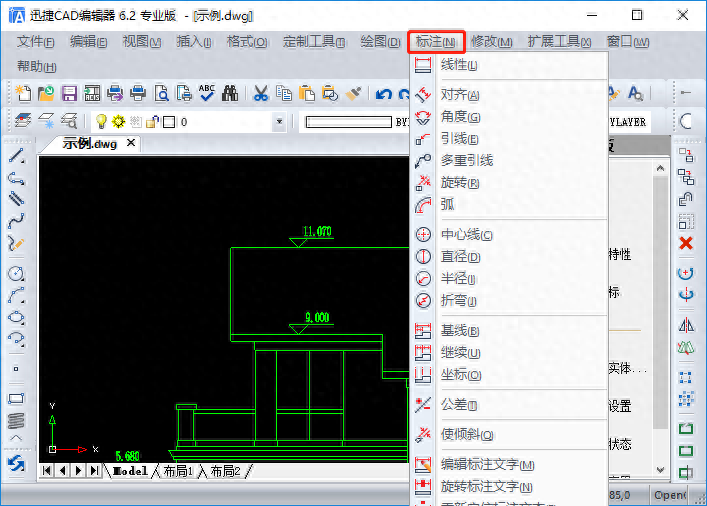This screenshot has width=707, height=506.
Task: Open the 修改 menu
Action: pos(491,42)
